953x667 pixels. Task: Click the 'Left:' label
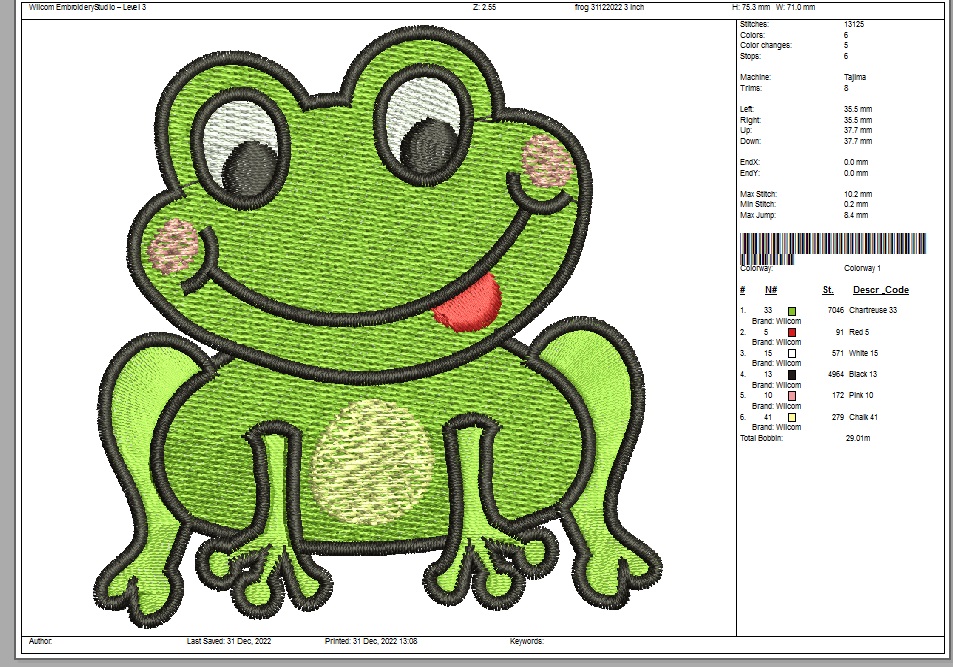pyautogui.click(x=747, y=109)
